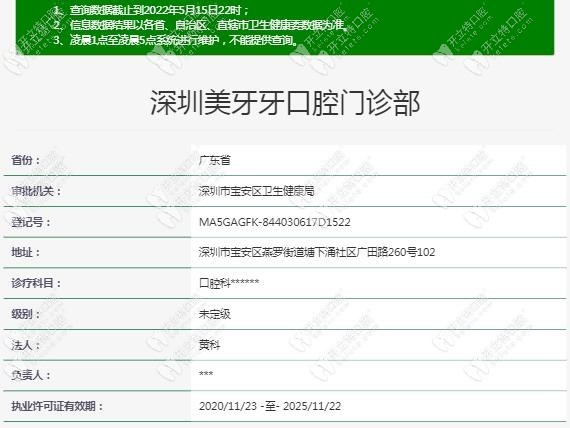Screen dimensions: 570x428
Task: Click the 口腔科****** value
Action: tap(229, 283)
